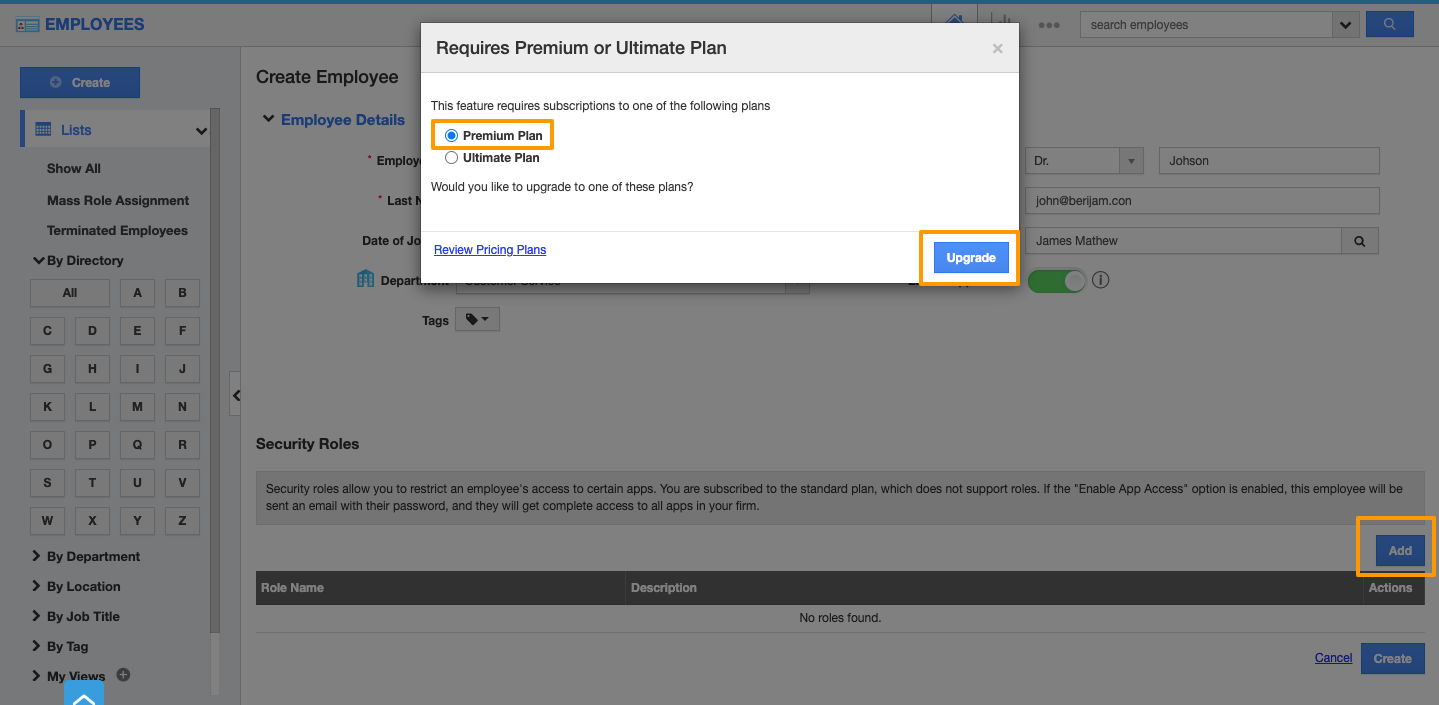The width and height of the screenshot is (1439, 705).
Task: Click the plus icon next to My Views
Action: coord(123,675)
